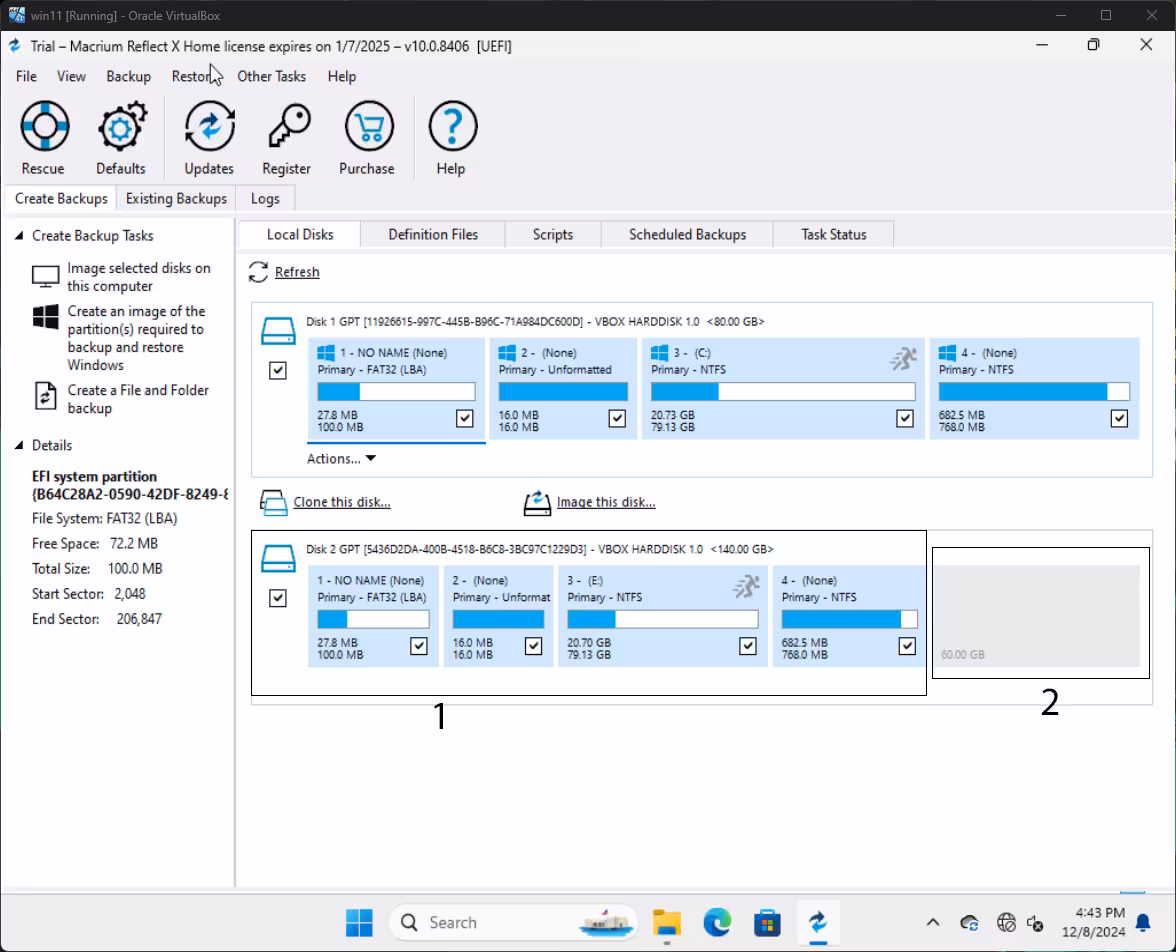Screen dimensions: 1176x952
Task: Click the Image this disk icon
Action: click(x=537, y=503)
